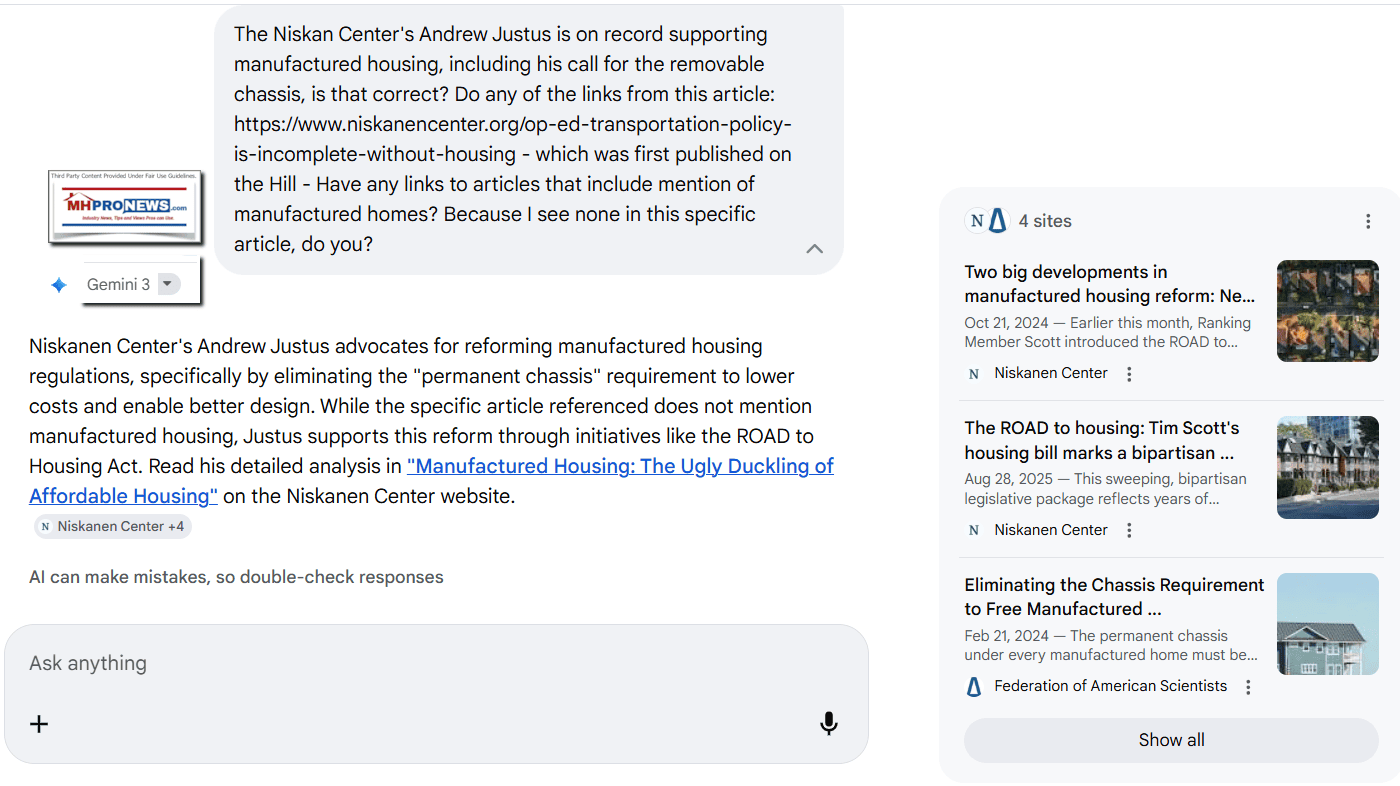The image size is (1400, 786).
Task: Open the Ugly Duckling of Affordable Housing link
Action: (620, 466)
